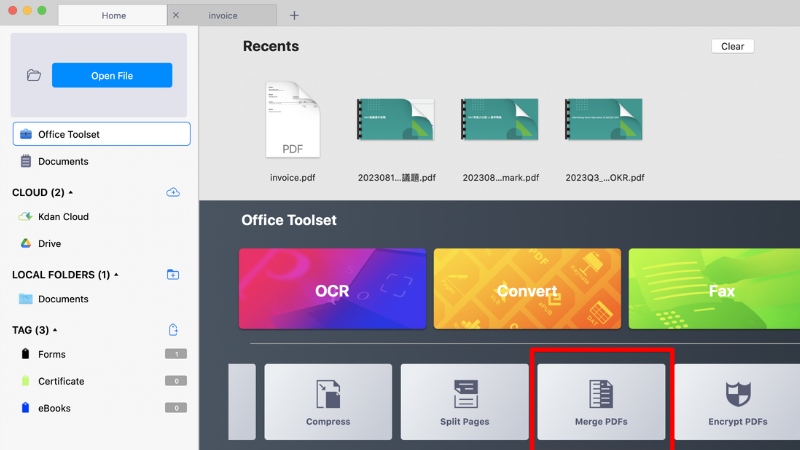800x450 pixels.
Task: Launch the Fax tool card
Action: 714,289
